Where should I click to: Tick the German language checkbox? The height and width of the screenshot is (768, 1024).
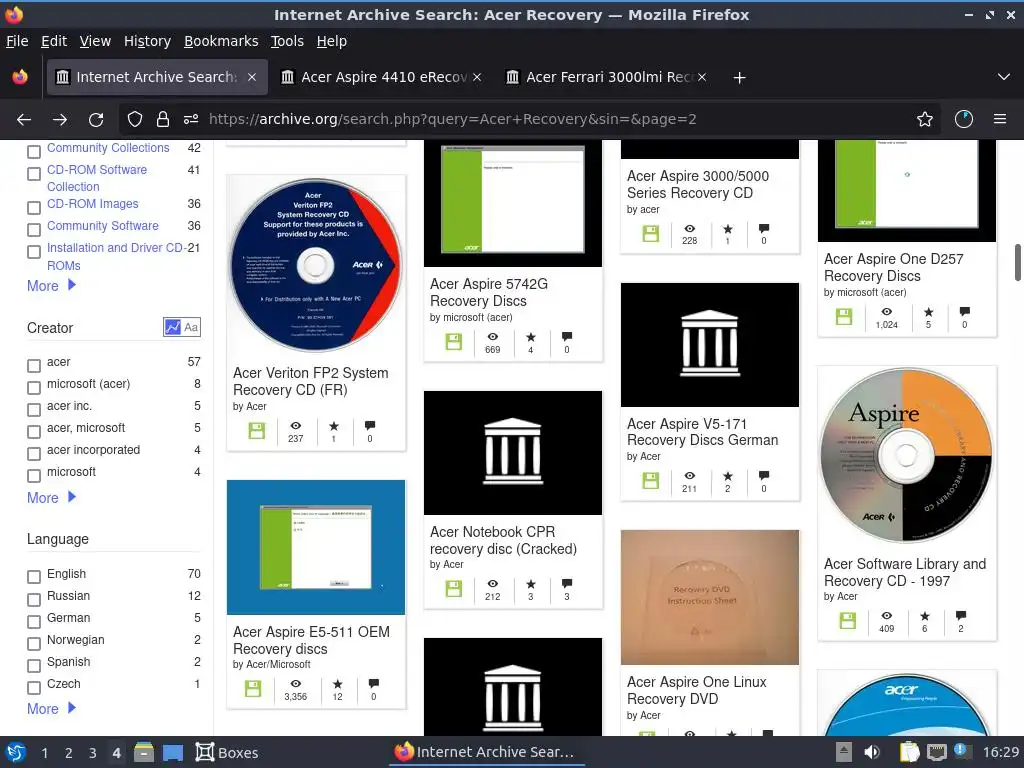click(34, 622)
